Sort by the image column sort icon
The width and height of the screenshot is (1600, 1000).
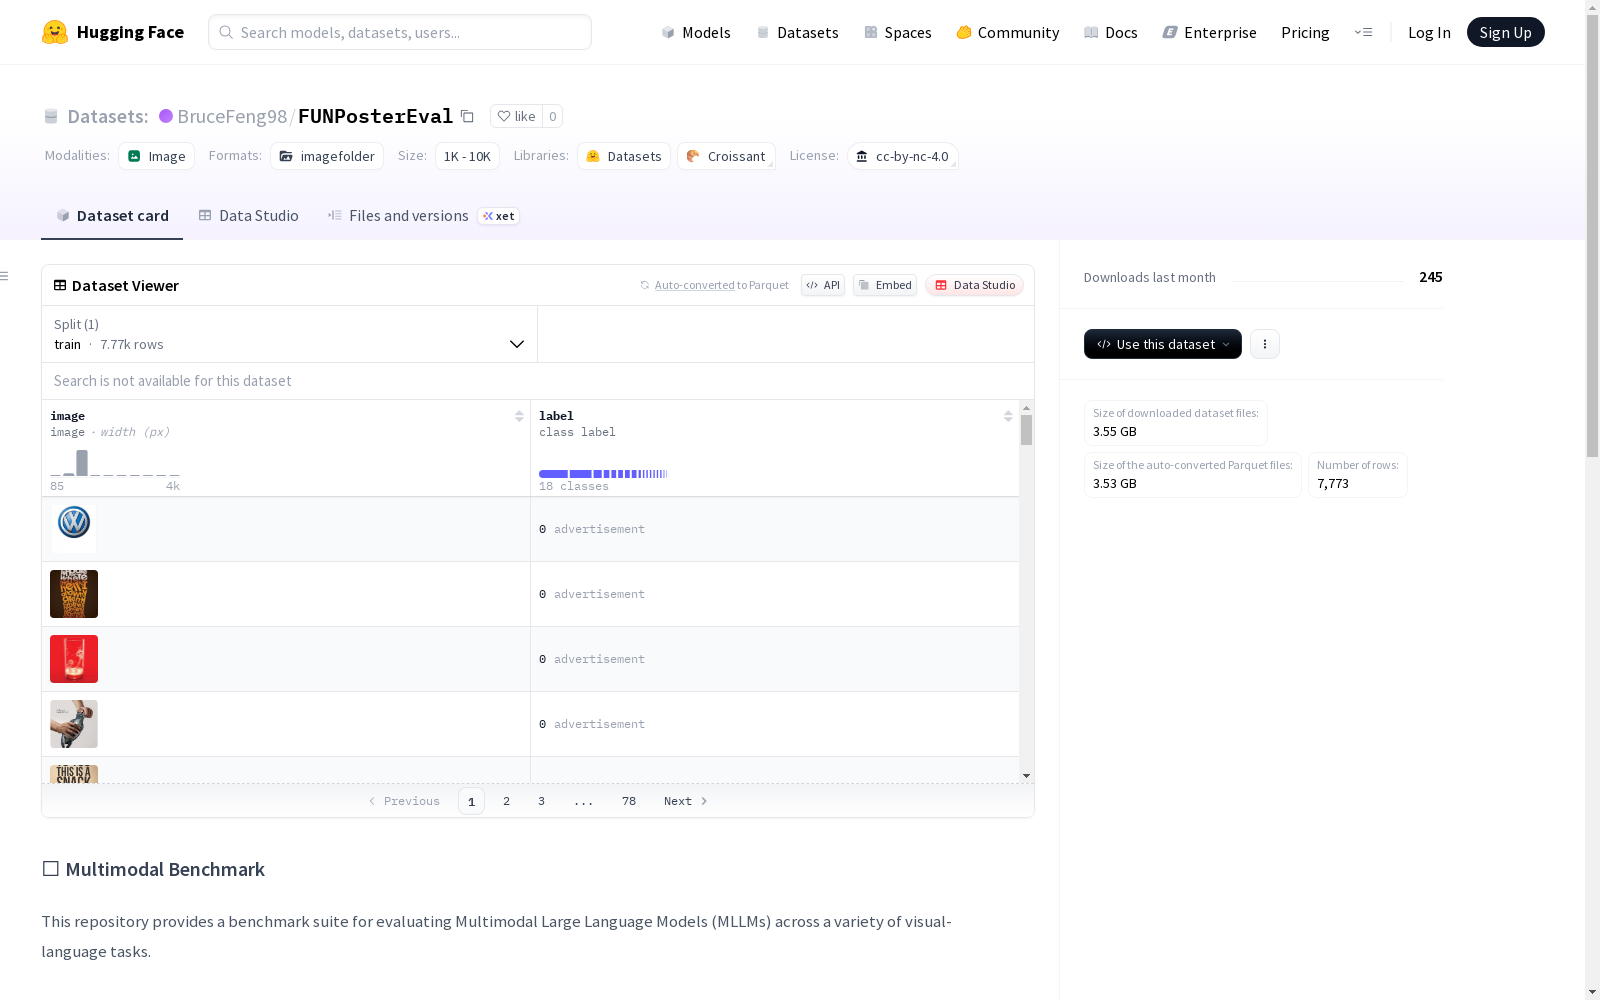click(519, 416)
